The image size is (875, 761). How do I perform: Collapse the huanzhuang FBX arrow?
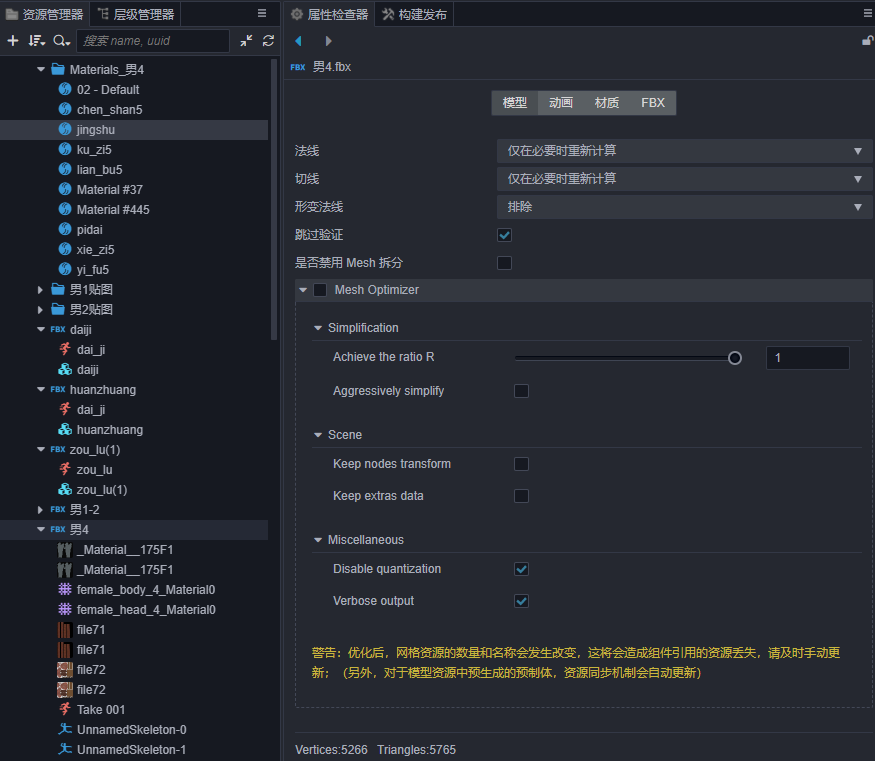(40, 389)
